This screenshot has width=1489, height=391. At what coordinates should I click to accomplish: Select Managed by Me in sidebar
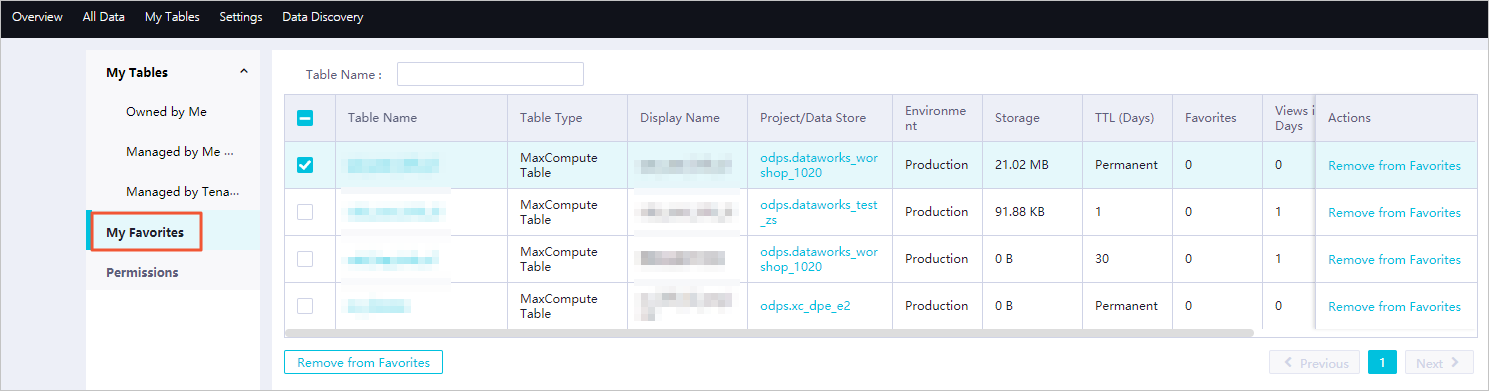[180, 152]
